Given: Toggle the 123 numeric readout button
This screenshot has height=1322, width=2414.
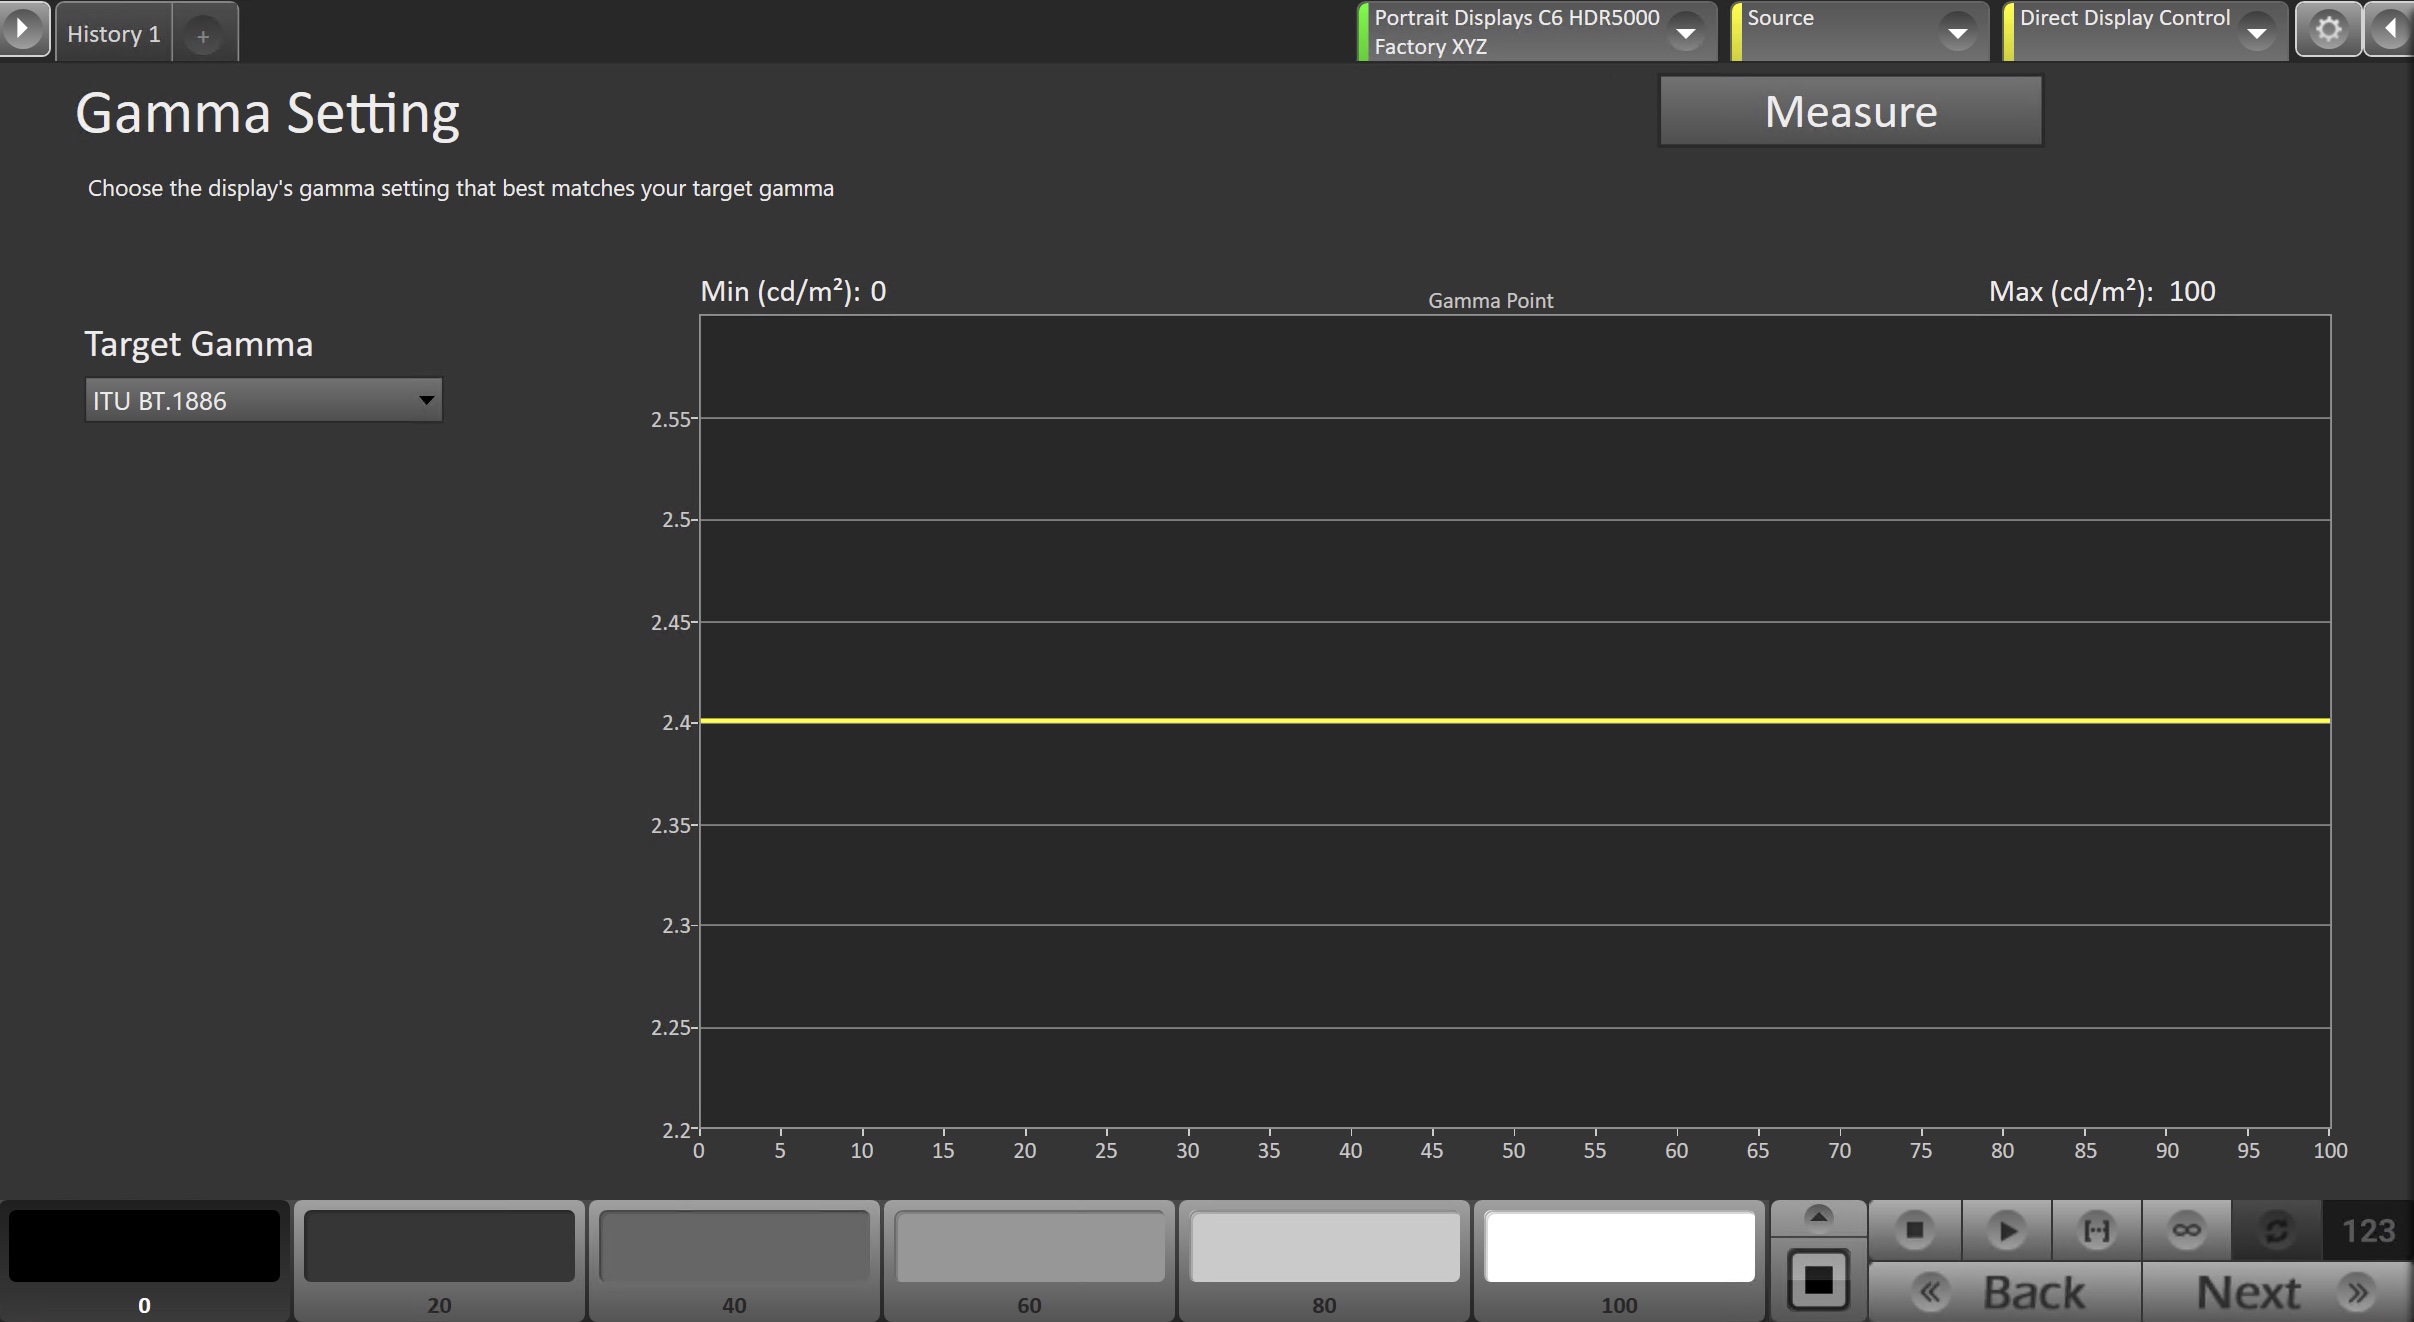Looking at the screenshot, I should click(2367, 1230).
